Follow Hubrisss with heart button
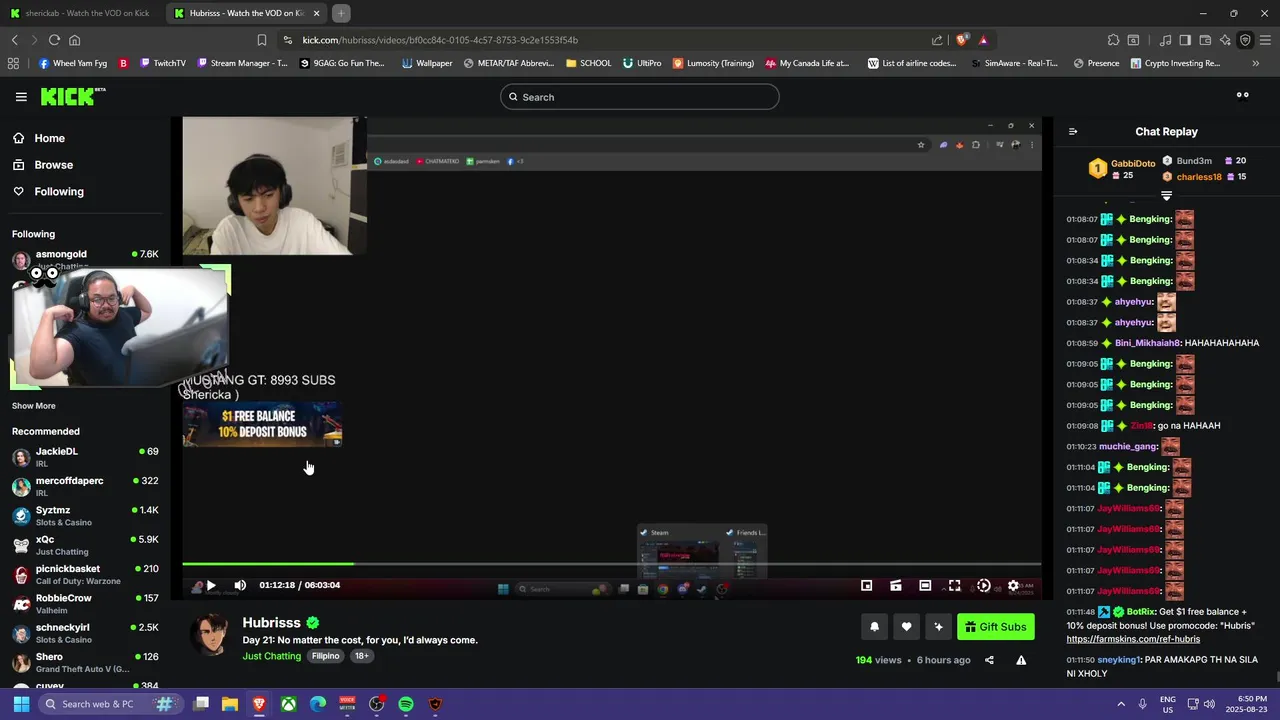 pyautogui.click(x=906, y=627)
